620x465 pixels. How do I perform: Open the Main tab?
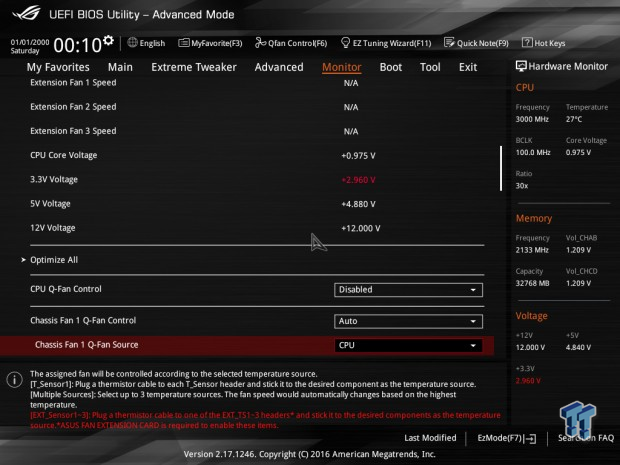click(x=120, y=67)
